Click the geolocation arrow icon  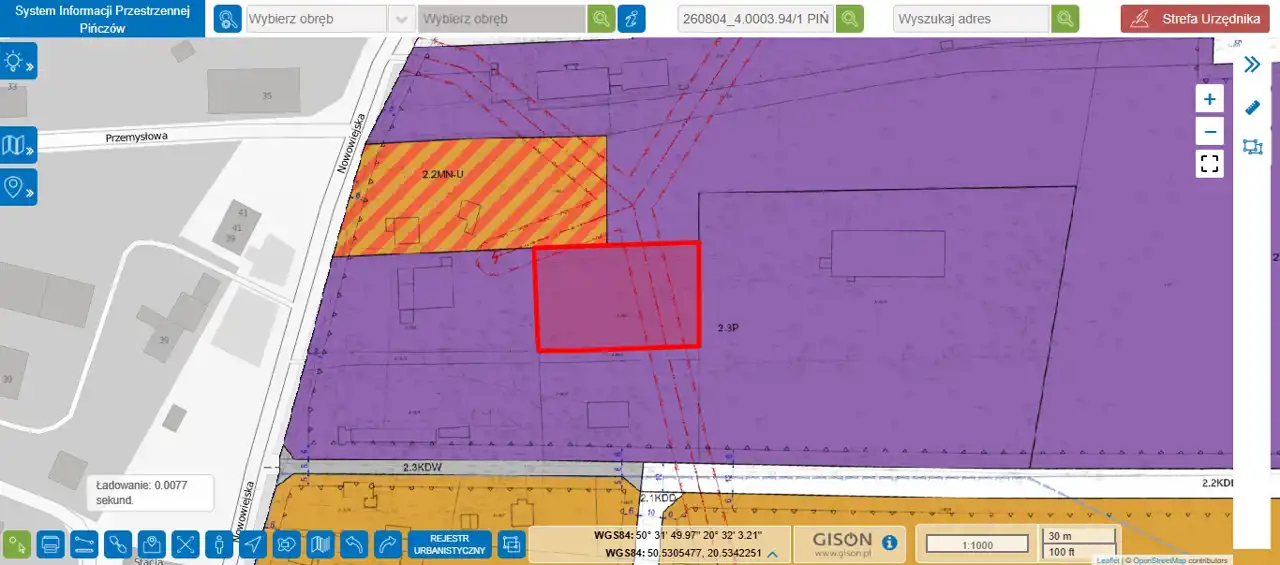[253, 545]
